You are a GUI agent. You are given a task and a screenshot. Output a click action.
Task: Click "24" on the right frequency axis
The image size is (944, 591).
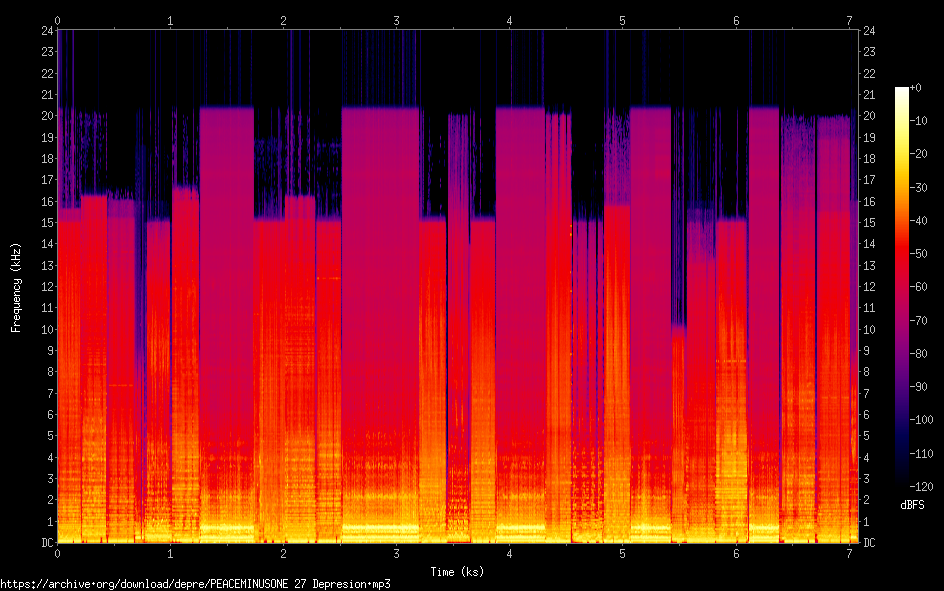tap(869, 31)
